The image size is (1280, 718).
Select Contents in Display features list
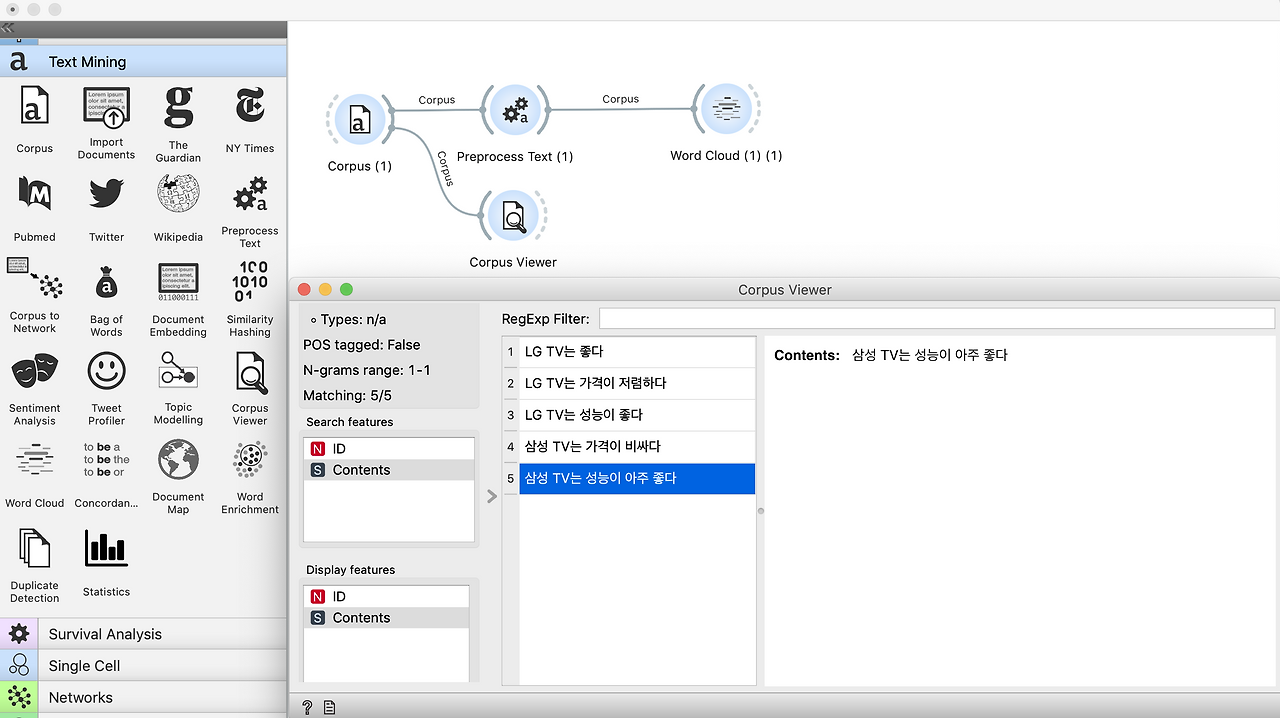tap(385, 618)
